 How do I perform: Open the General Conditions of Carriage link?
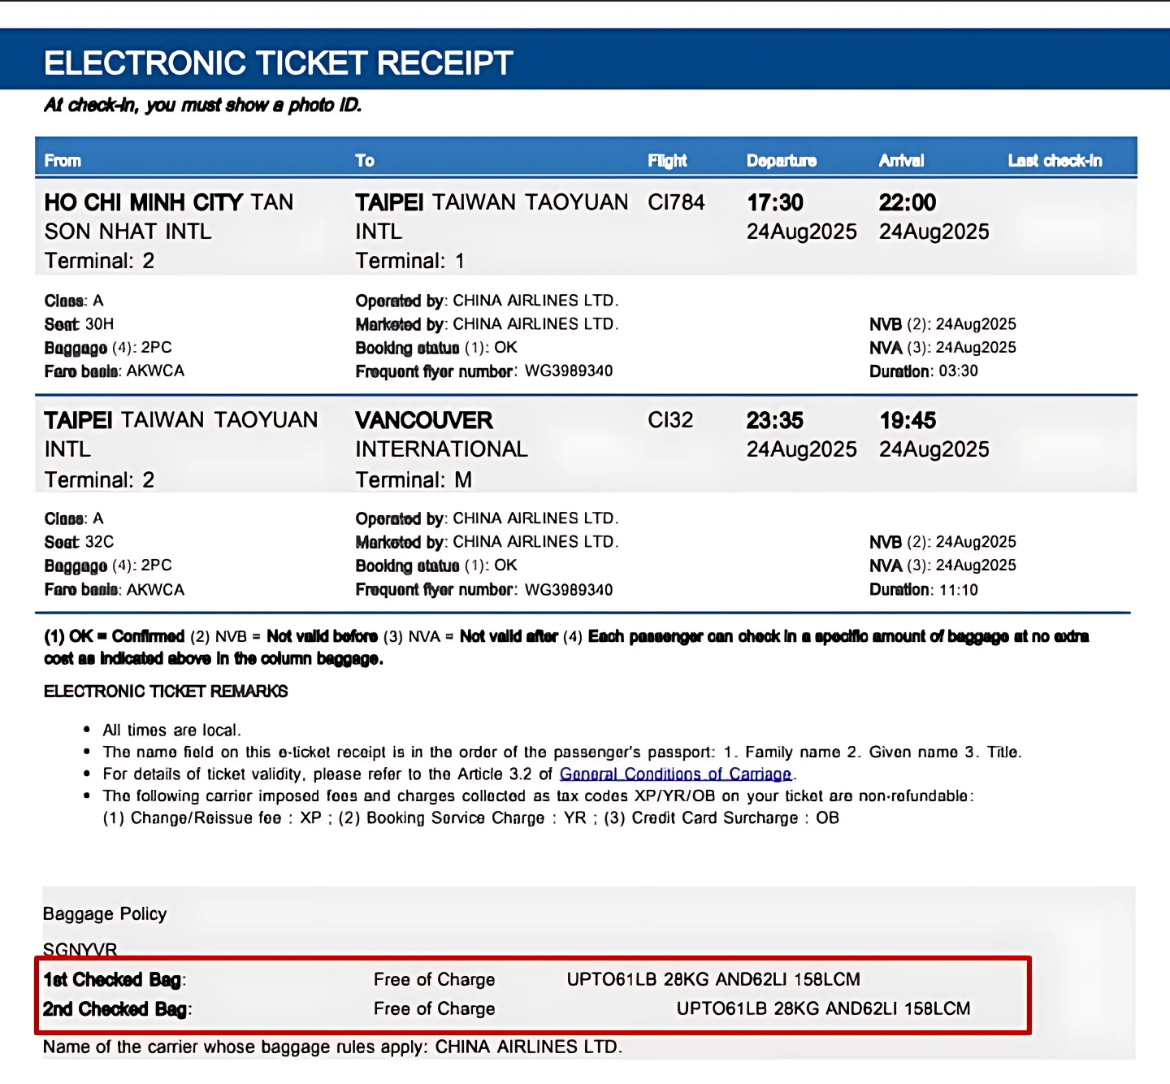[676, 774]
